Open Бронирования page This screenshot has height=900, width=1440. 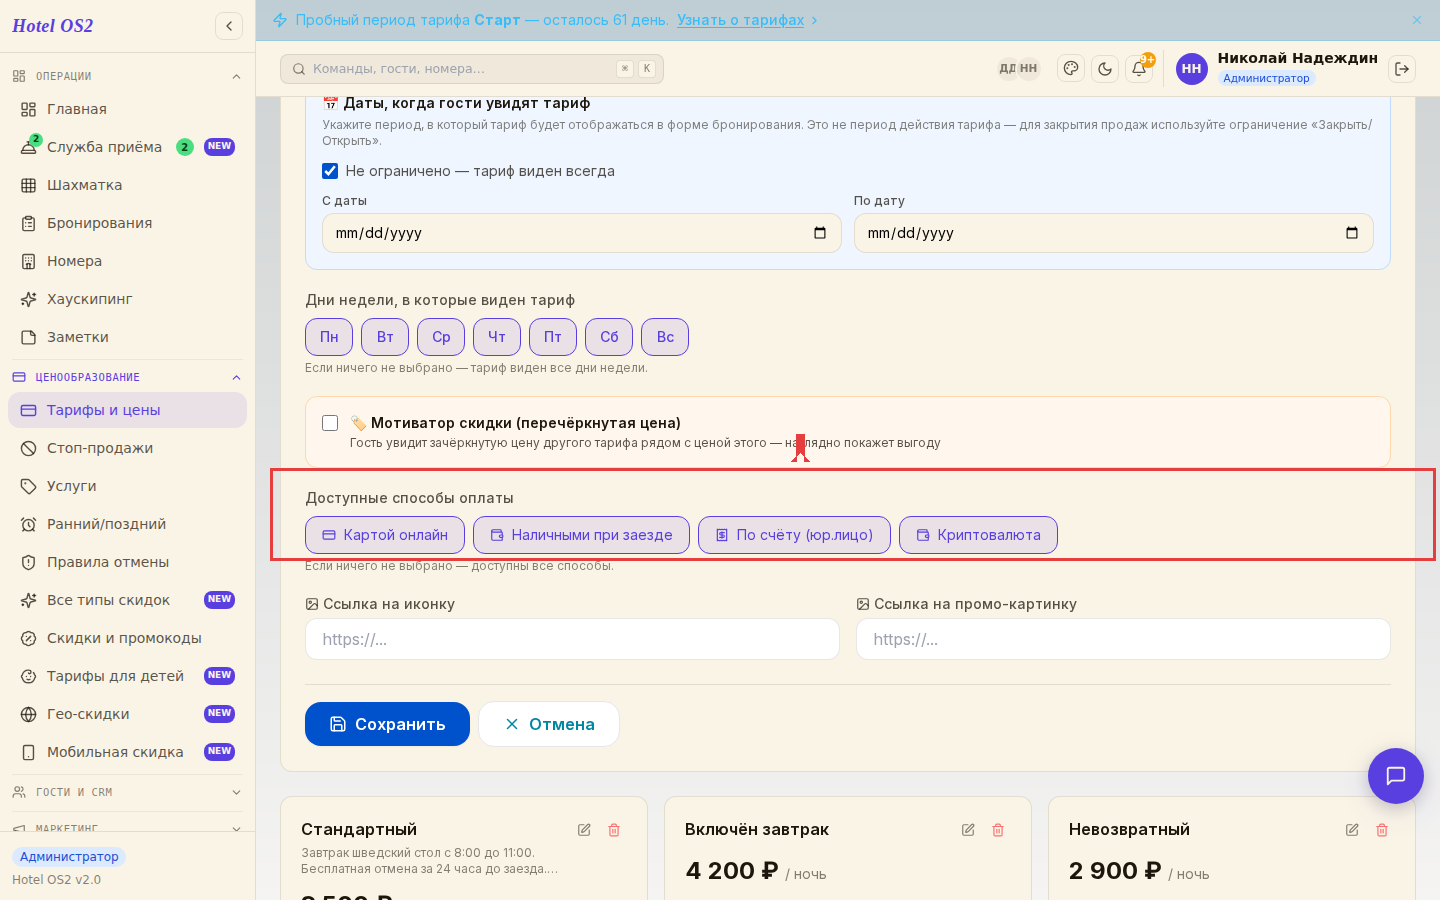(127, 223)
